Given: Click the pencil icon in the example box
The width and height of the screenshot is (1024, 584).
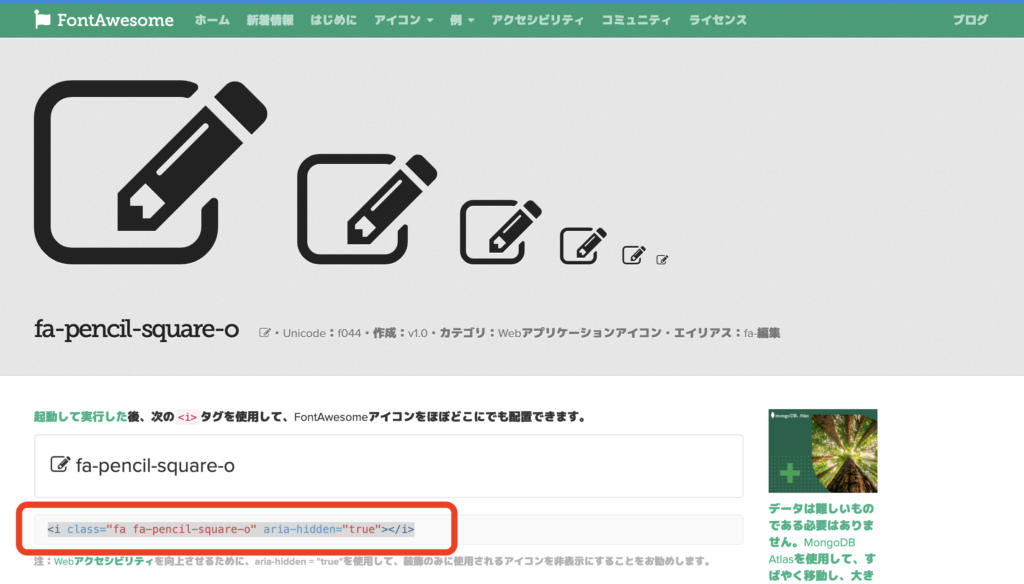Looking at the screenshot, I should point(60,464).
